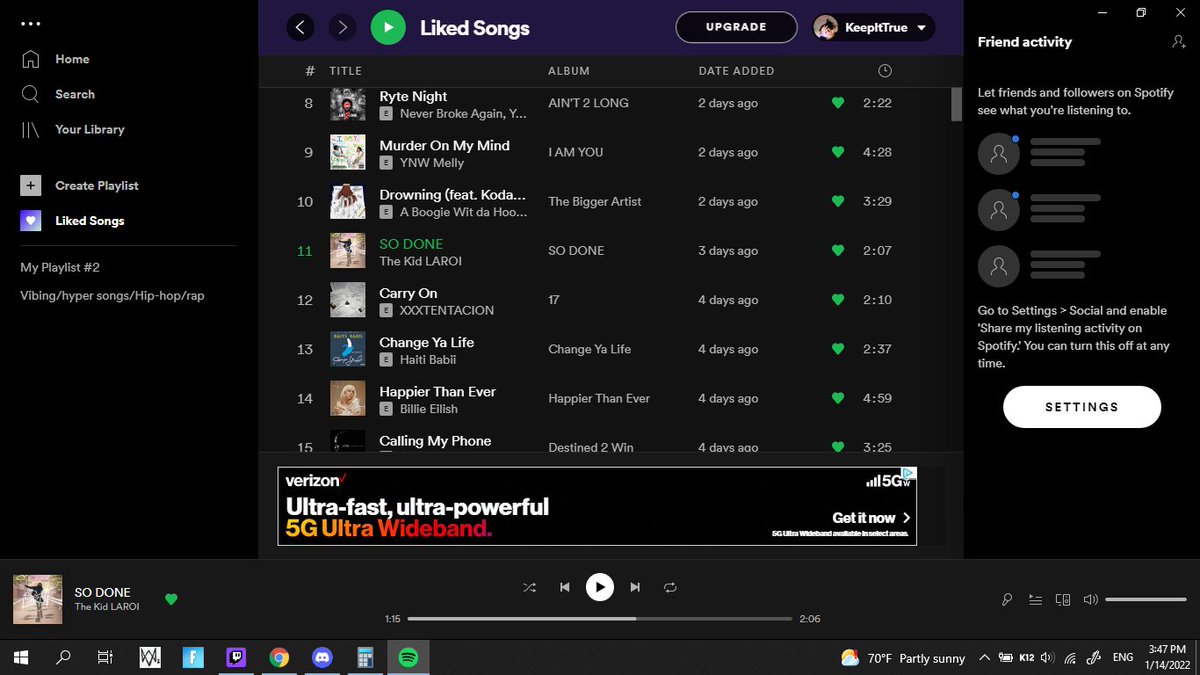Open Google Chrome from the taskbar
The width and height of the screenshot is (1200, 675).
pos(279,657)
